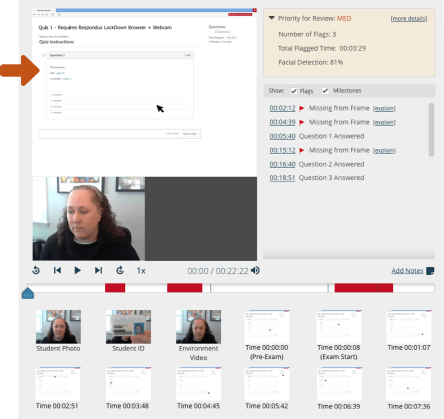
Task: Jump to milestone 00:05:40
Action: coord(282,136)
